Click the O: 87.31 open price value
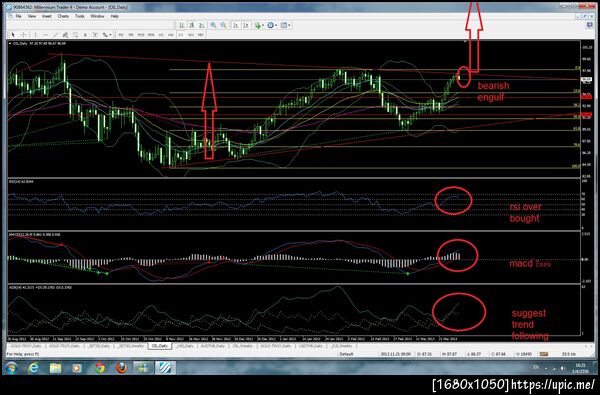 tap(424, 354)
